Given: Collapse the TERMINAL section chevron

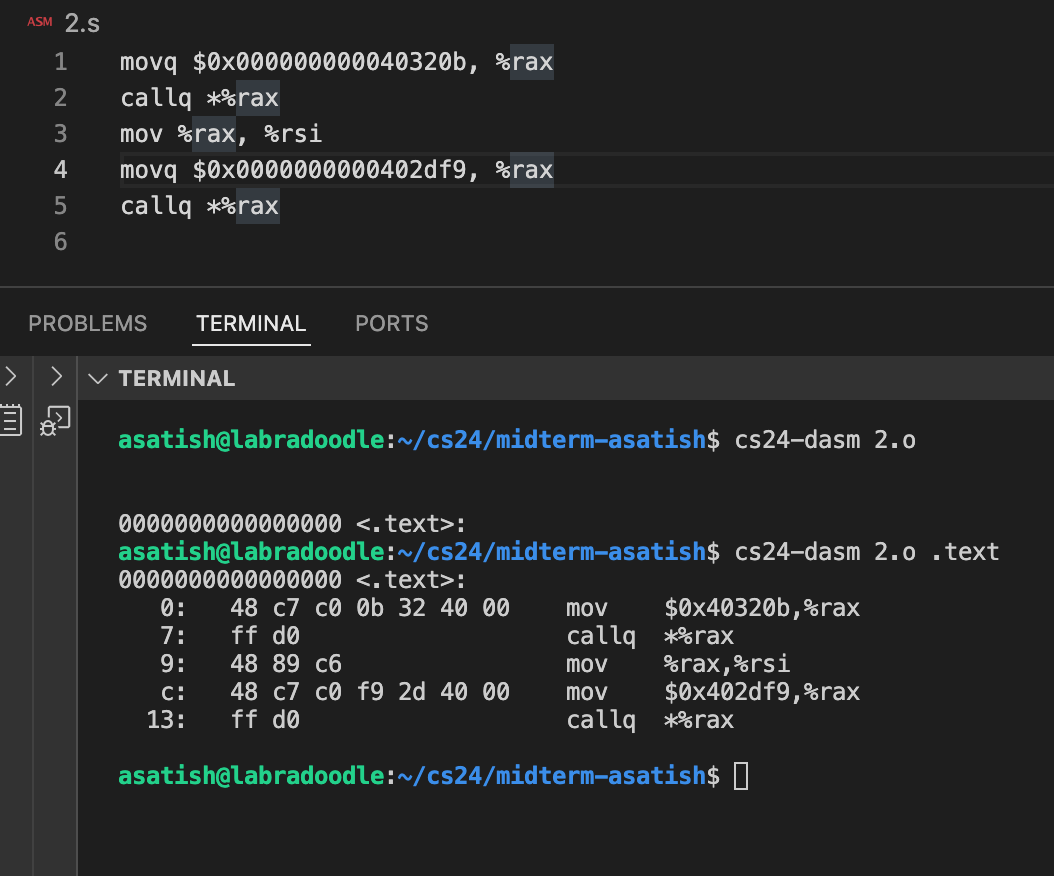Looking at the screenshot, I should pos(97,378).
